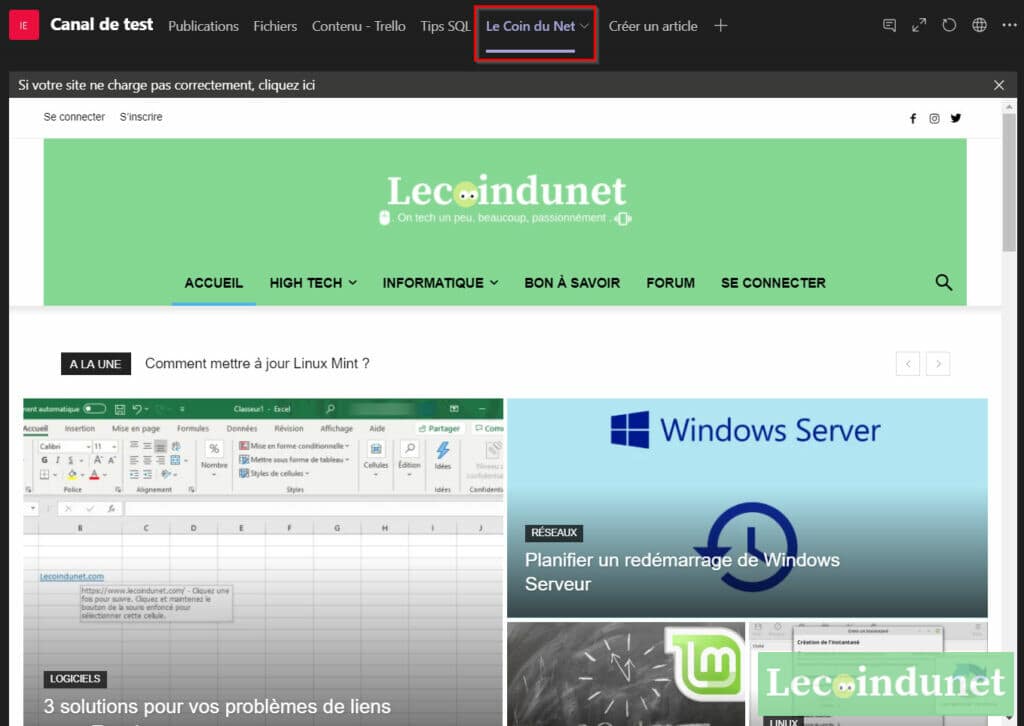The image size is (1024, 726).
Task: Click the IE team avatar
Action: pyautogui.click(x=24, y=25)
